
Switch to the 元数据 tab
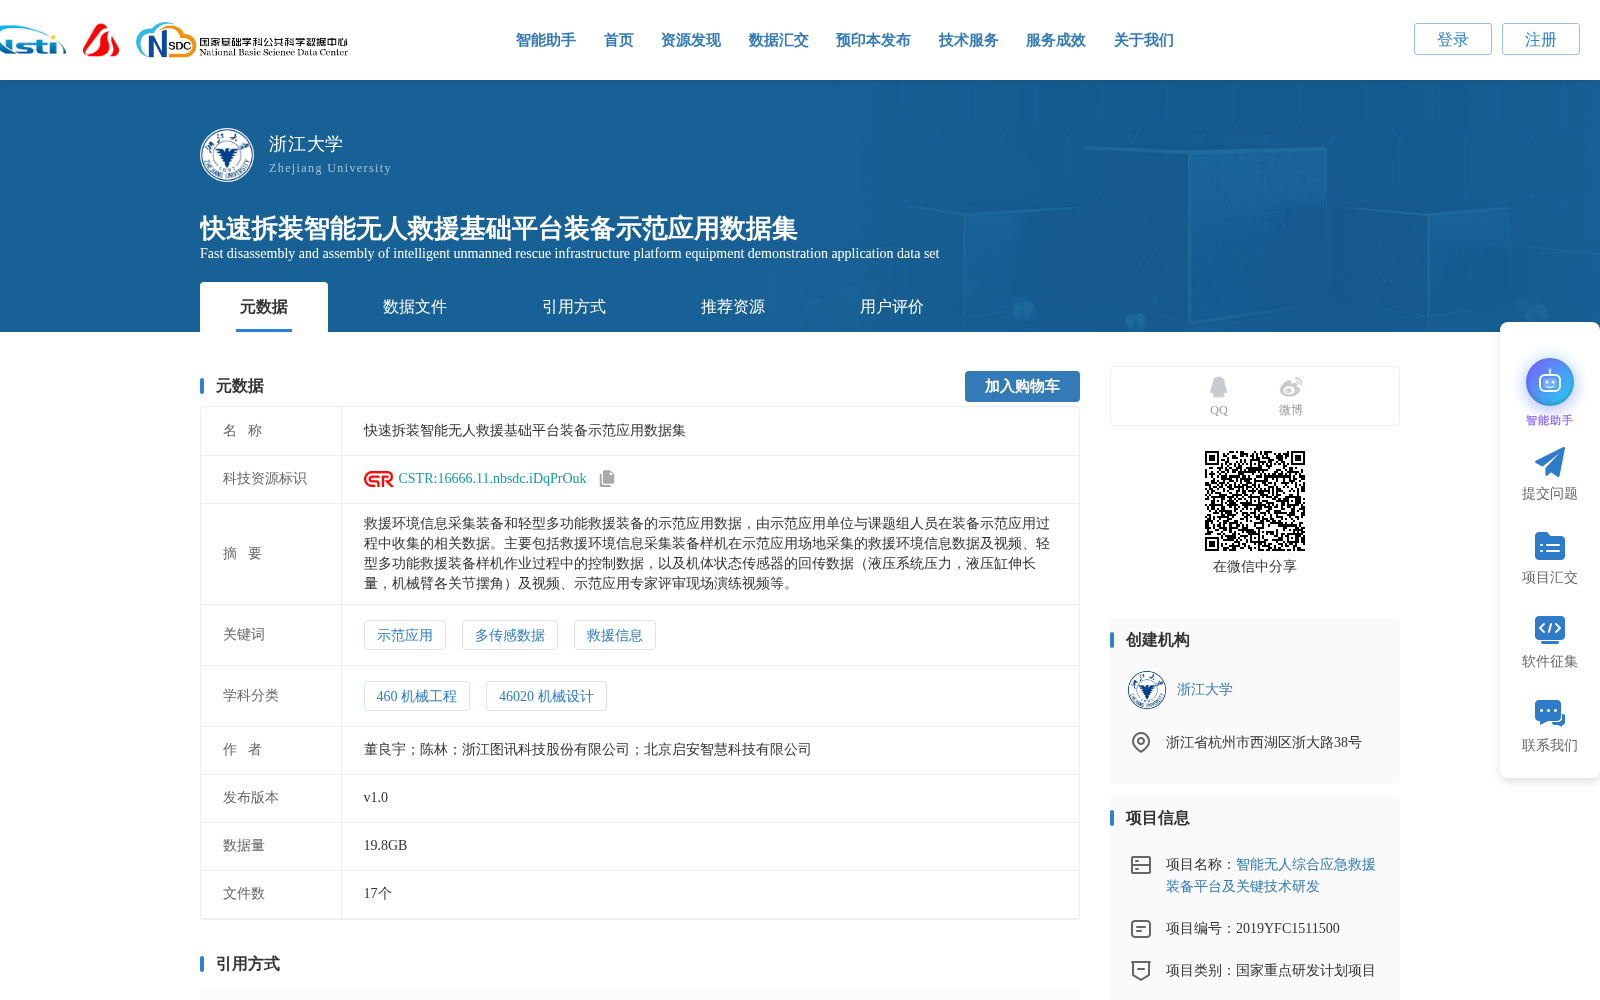click(264, 307)
